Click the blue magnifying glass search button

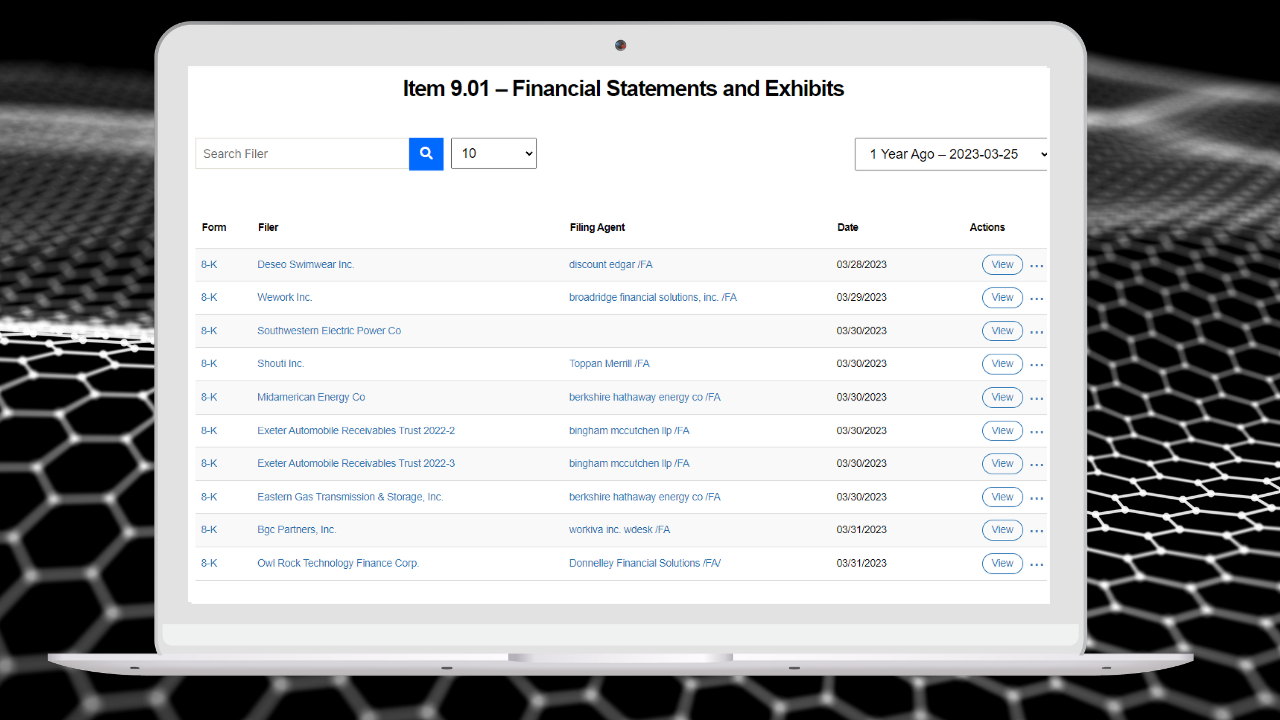point(426,154)
